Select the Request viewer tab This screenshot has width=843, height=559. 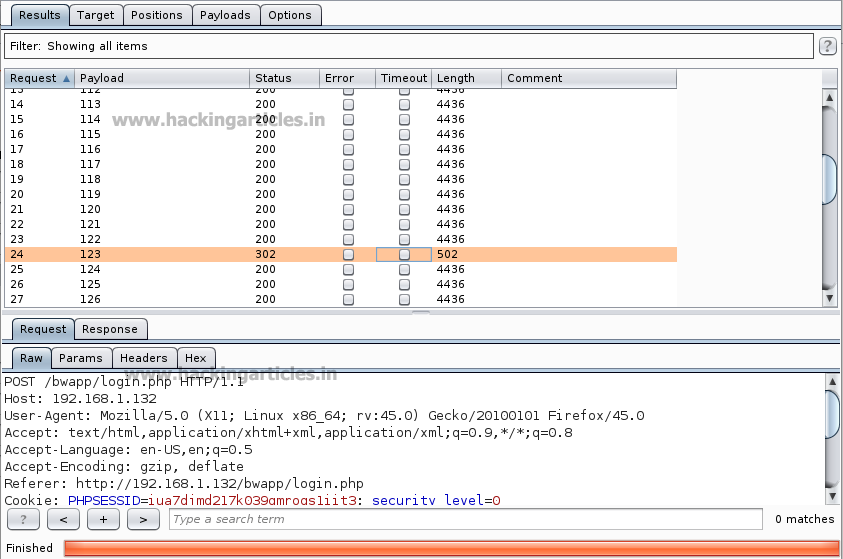43,329
